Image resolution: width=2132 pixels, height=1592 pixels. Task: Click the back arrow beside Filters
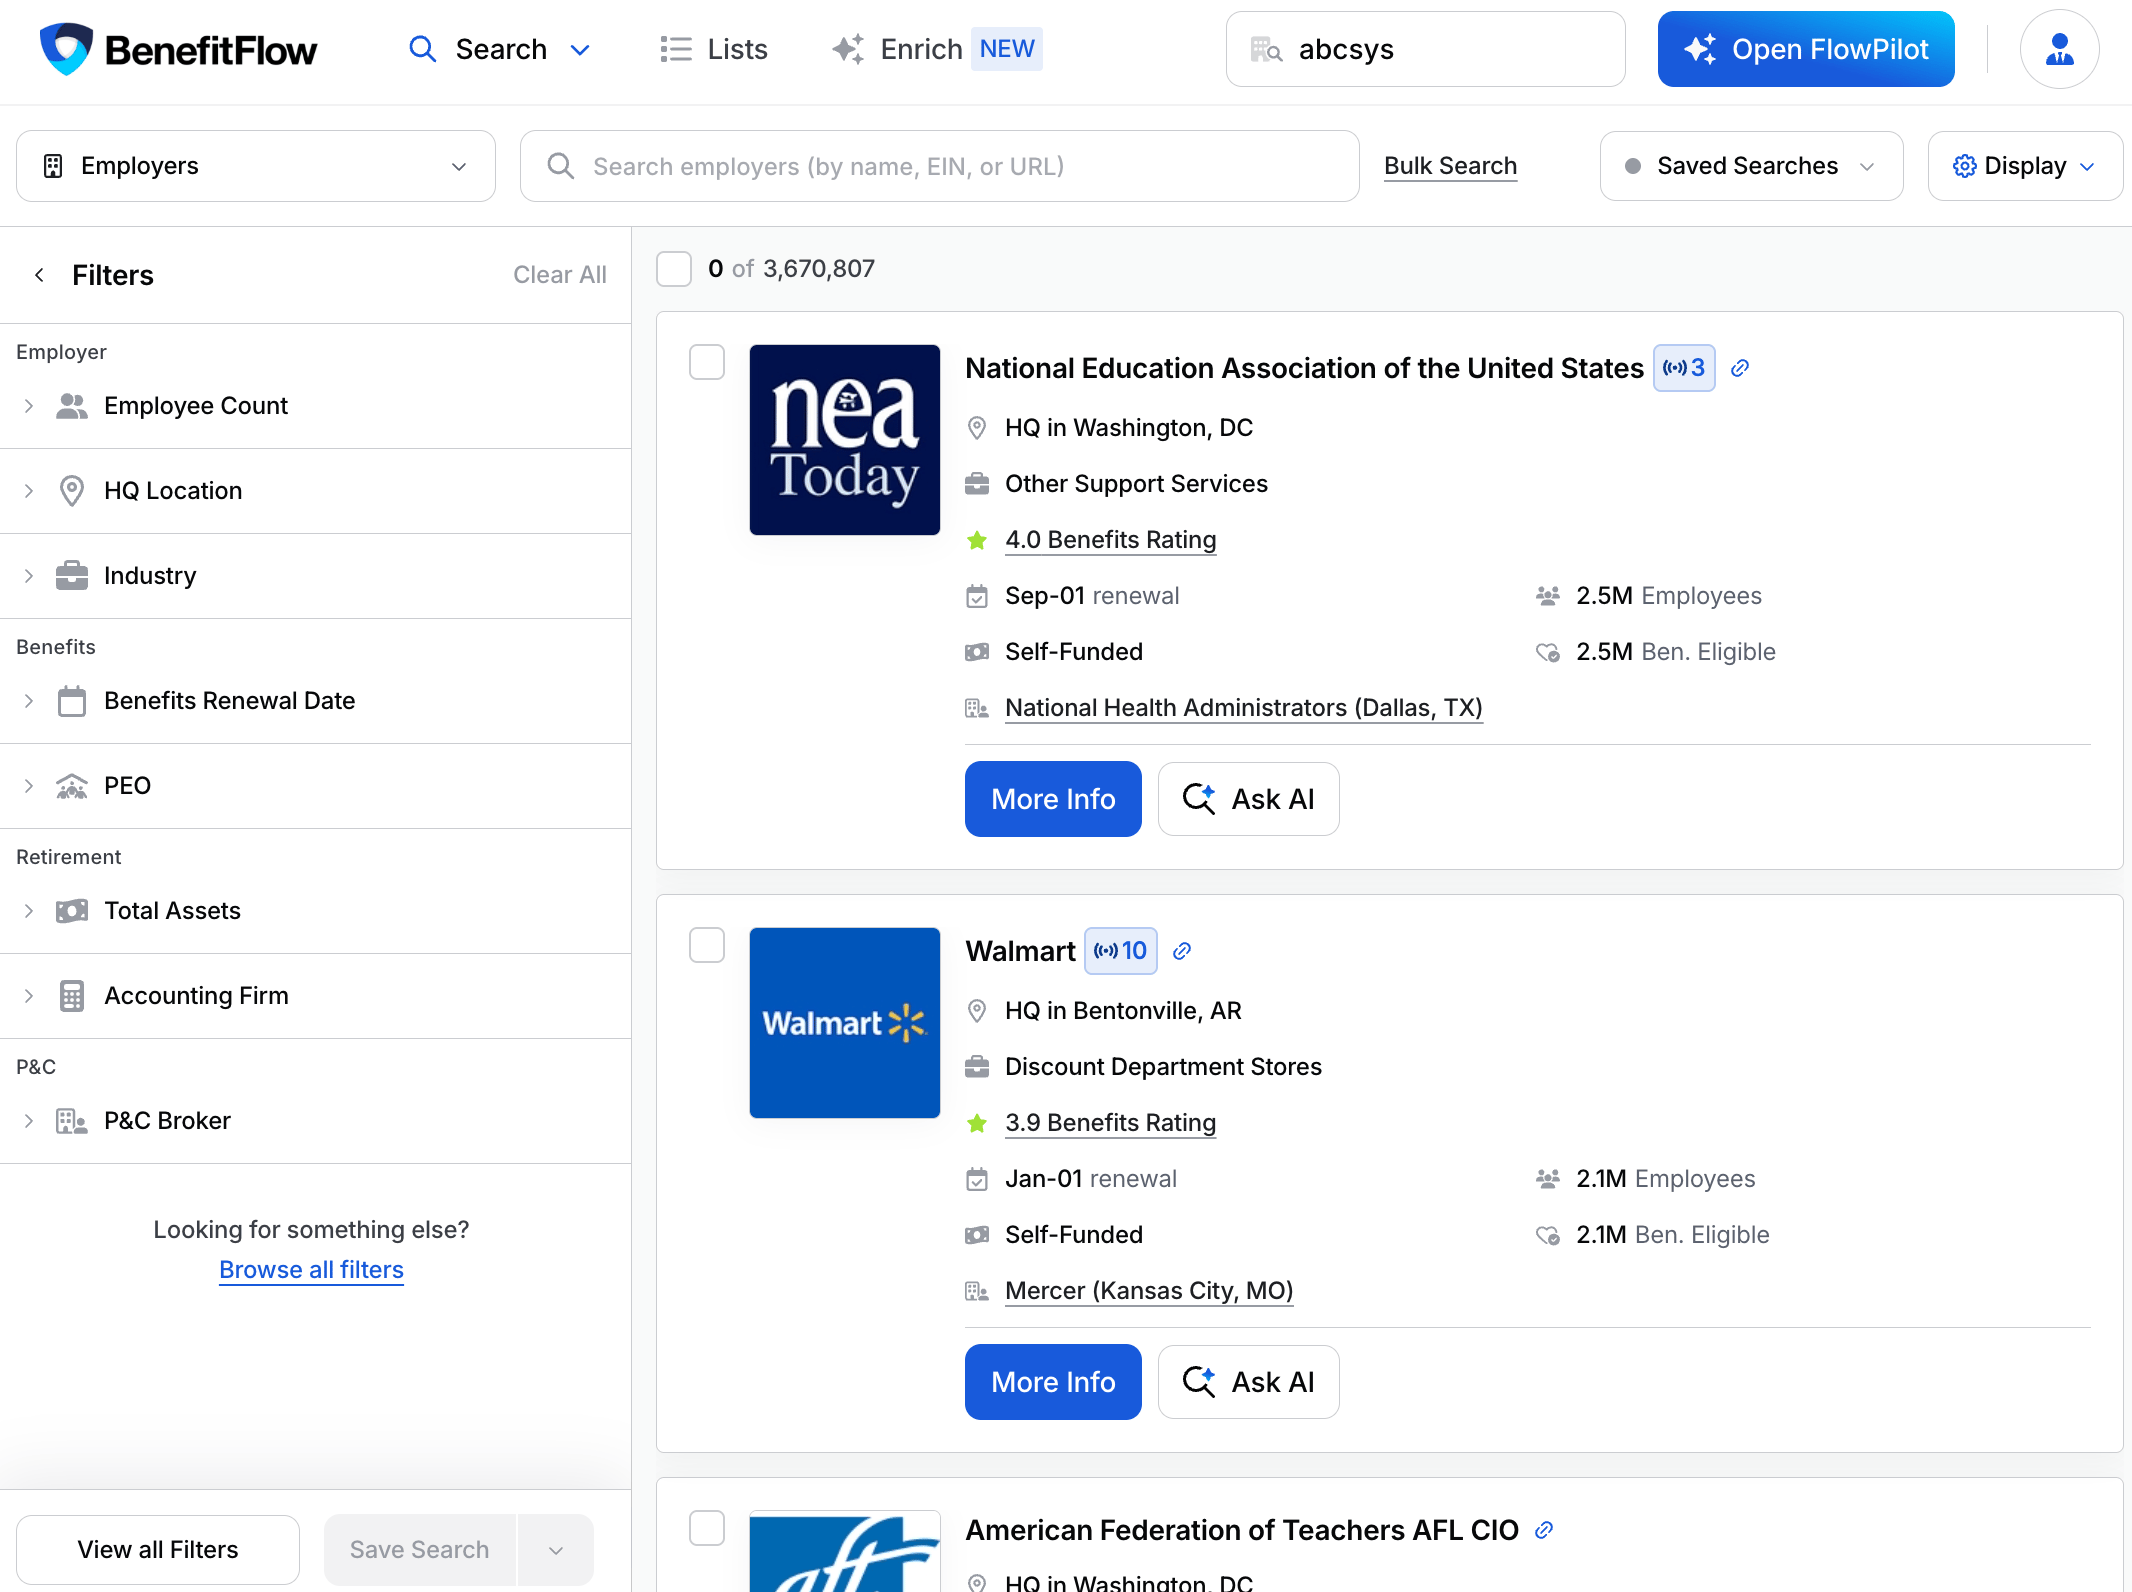(39, 275)
